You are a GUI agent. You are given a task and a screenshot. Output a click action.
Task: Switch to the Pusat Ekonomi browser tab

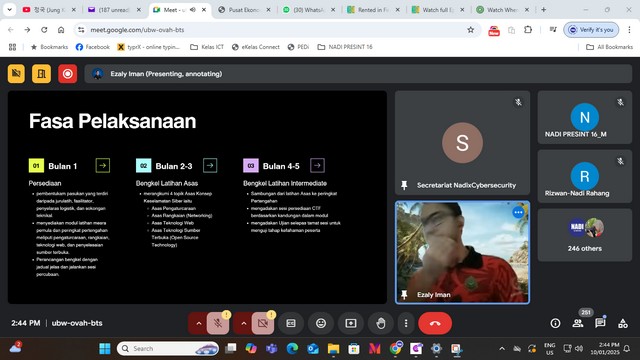click(244, 10)
